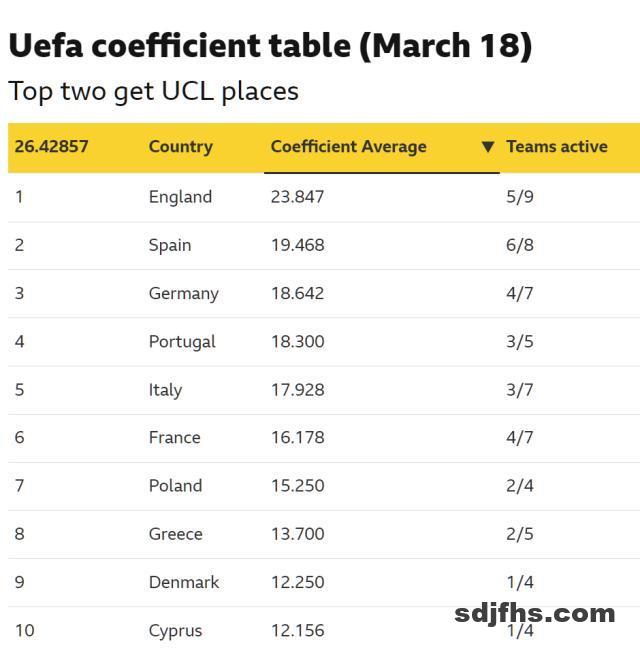Click the Greece row entry
Viewport: 640px width, 652px height.
point(175,534)
